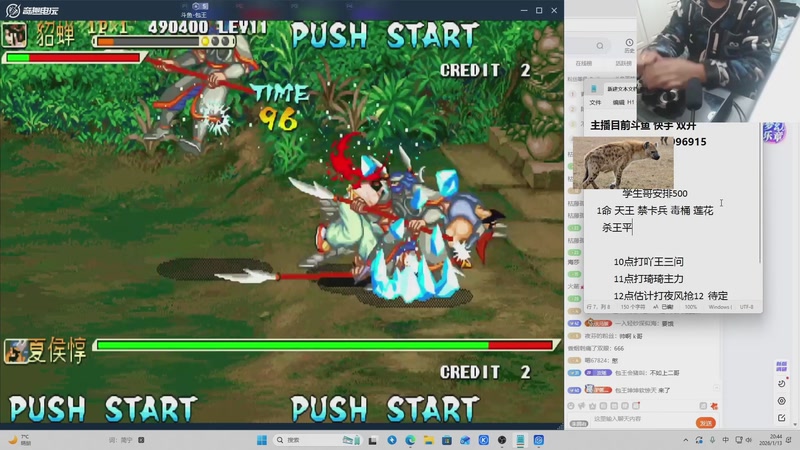
Task: Show hidden system tray icons
Action: pos(686,440)
